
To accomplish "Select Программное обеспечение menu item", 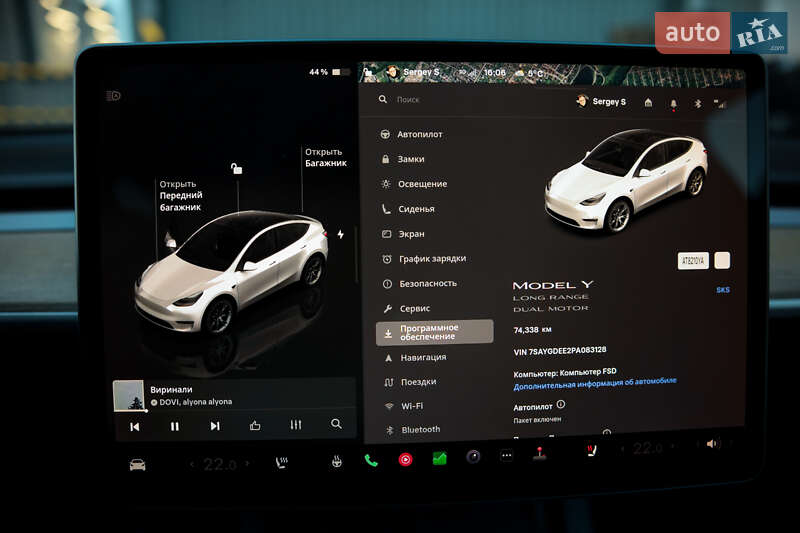I will (435, 333).
